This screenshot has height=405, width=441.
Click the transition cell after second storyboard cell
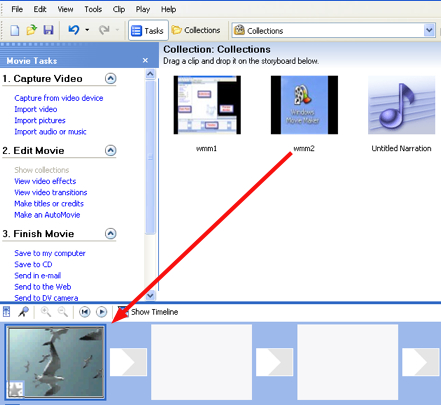274,362
